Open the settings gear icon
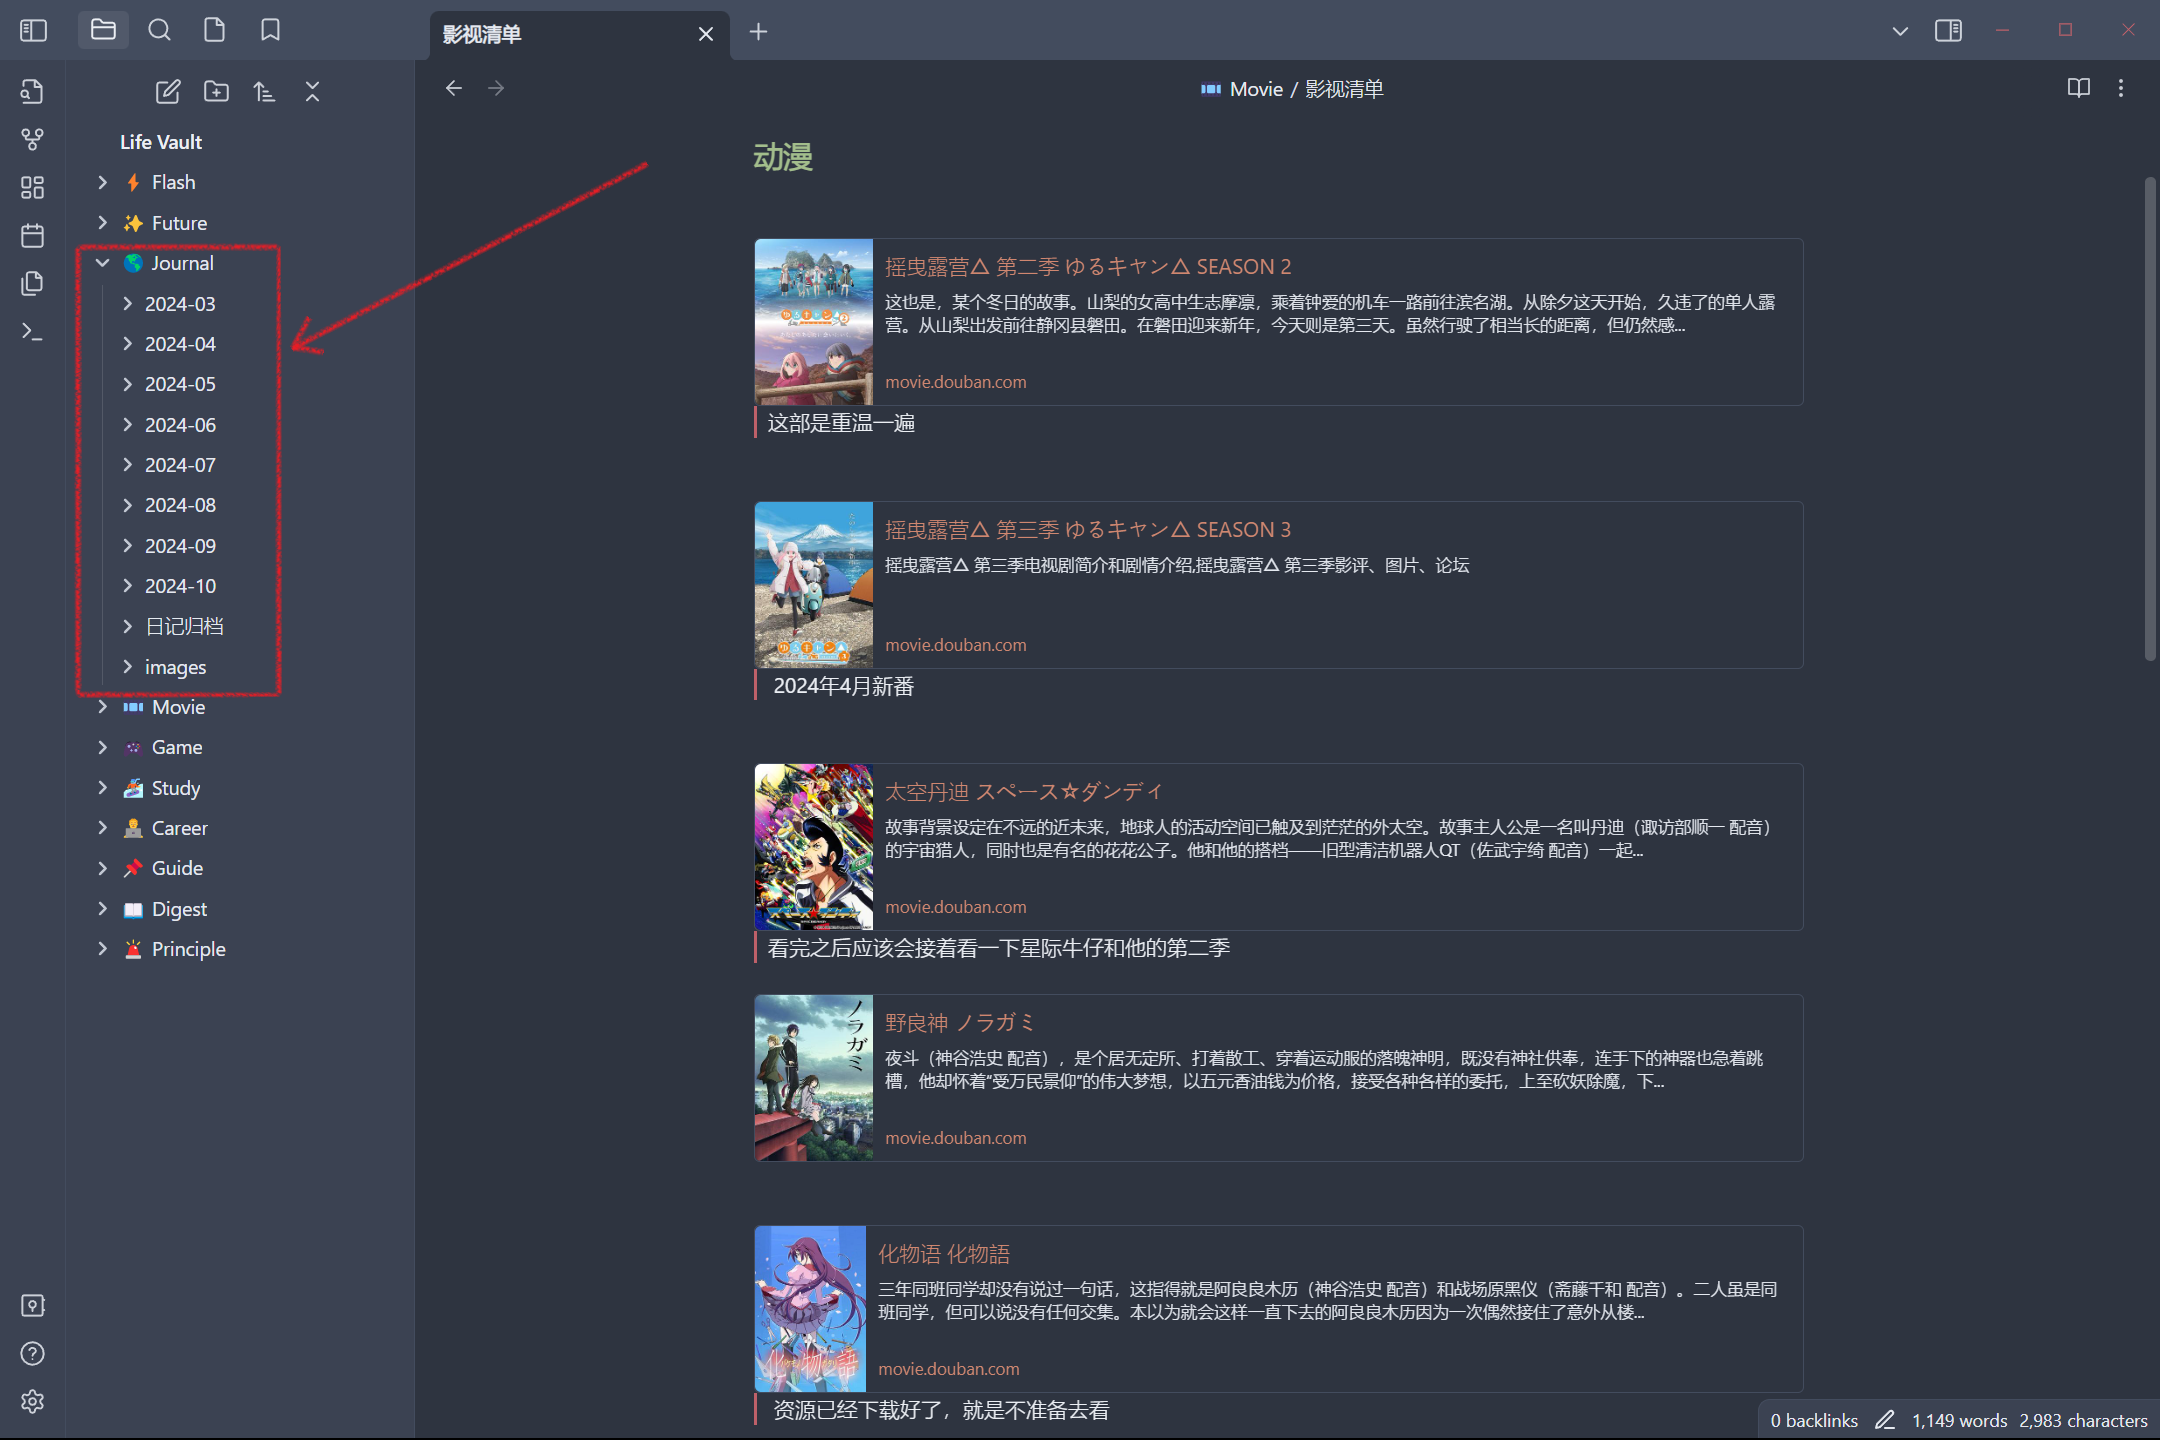 33,1402
